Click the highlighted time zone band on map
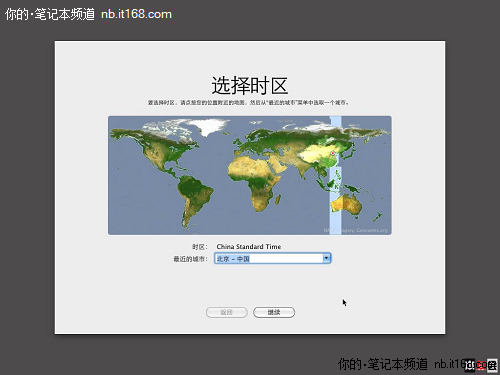Screen dimensions: 500x375 [336, 175]
